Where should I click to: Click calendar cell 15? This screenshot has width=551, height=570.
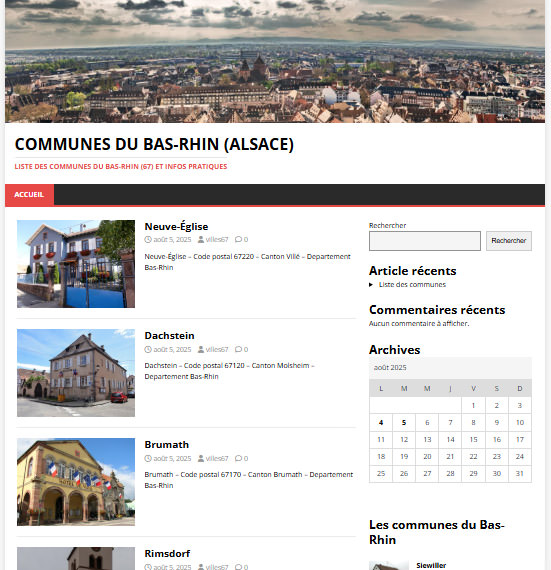473,439
